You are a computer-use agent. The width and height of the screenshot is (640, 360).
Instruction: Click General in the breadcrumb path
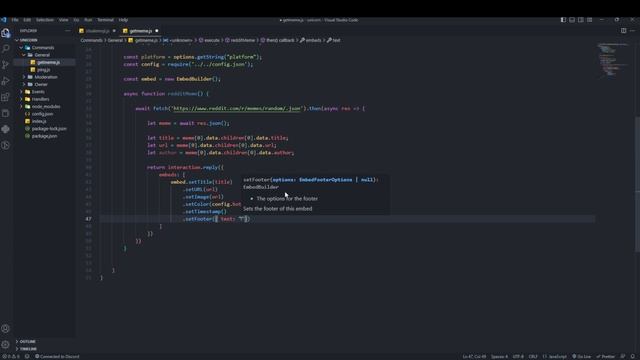[x=115, y=40]
